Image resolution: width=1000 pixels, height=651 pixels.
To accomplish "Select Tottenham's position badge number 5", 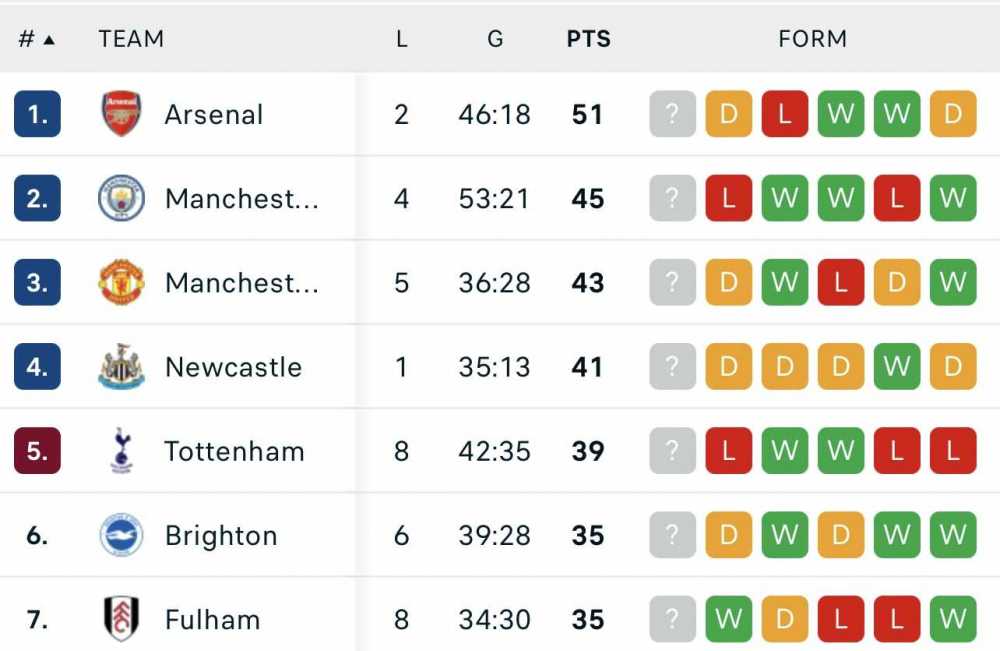I will point(37,451).
